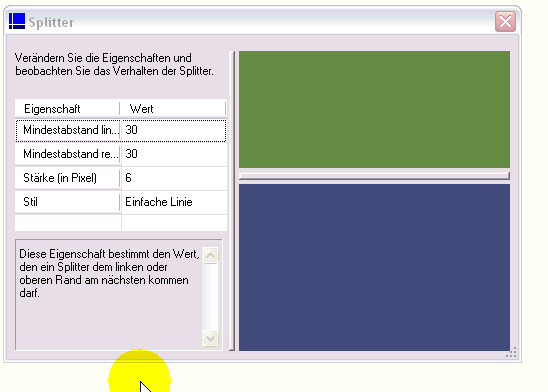548x392 pixels.
Task: Click the Wert column header
Action: pyautogui.click(x=173, y=109)
